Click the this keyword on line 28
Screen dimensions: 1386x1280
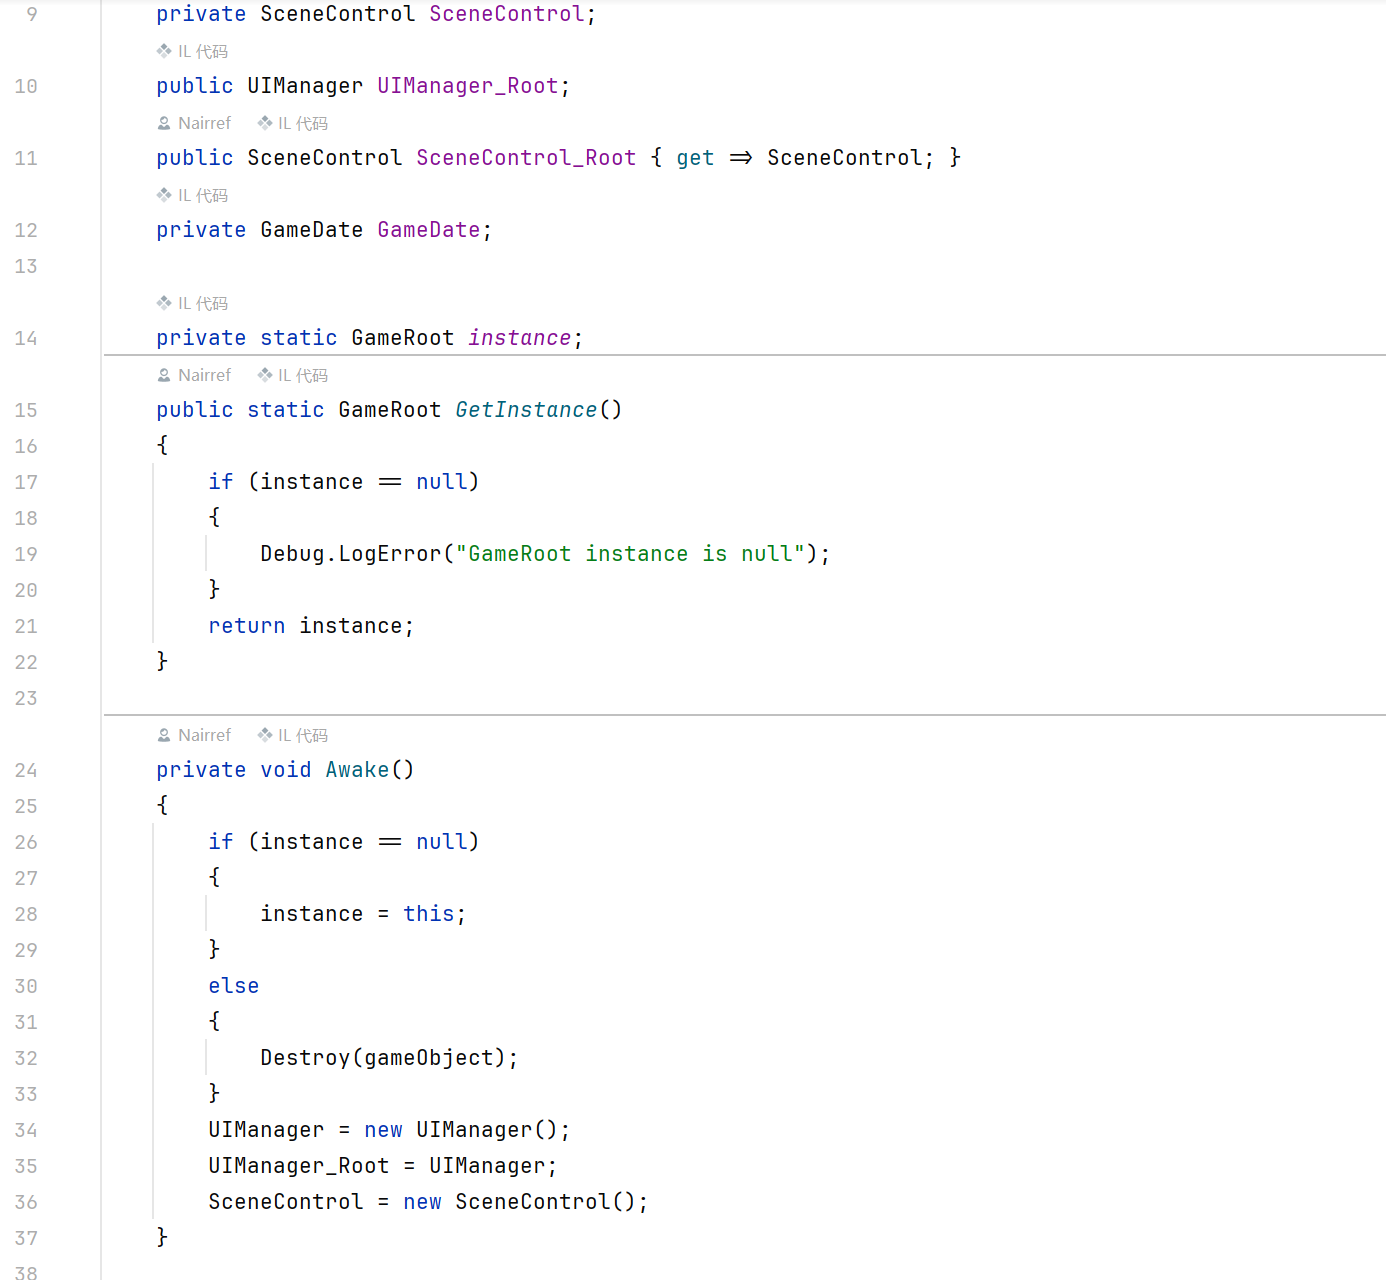pyautogui.click(x=429, y=914)
